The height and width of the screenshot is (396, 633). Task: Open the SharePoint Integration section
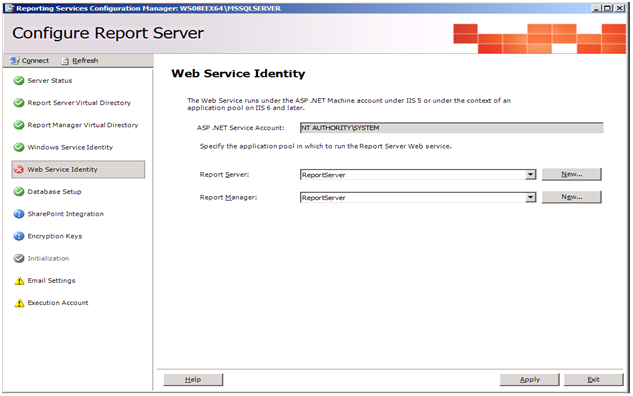[65, 214]
